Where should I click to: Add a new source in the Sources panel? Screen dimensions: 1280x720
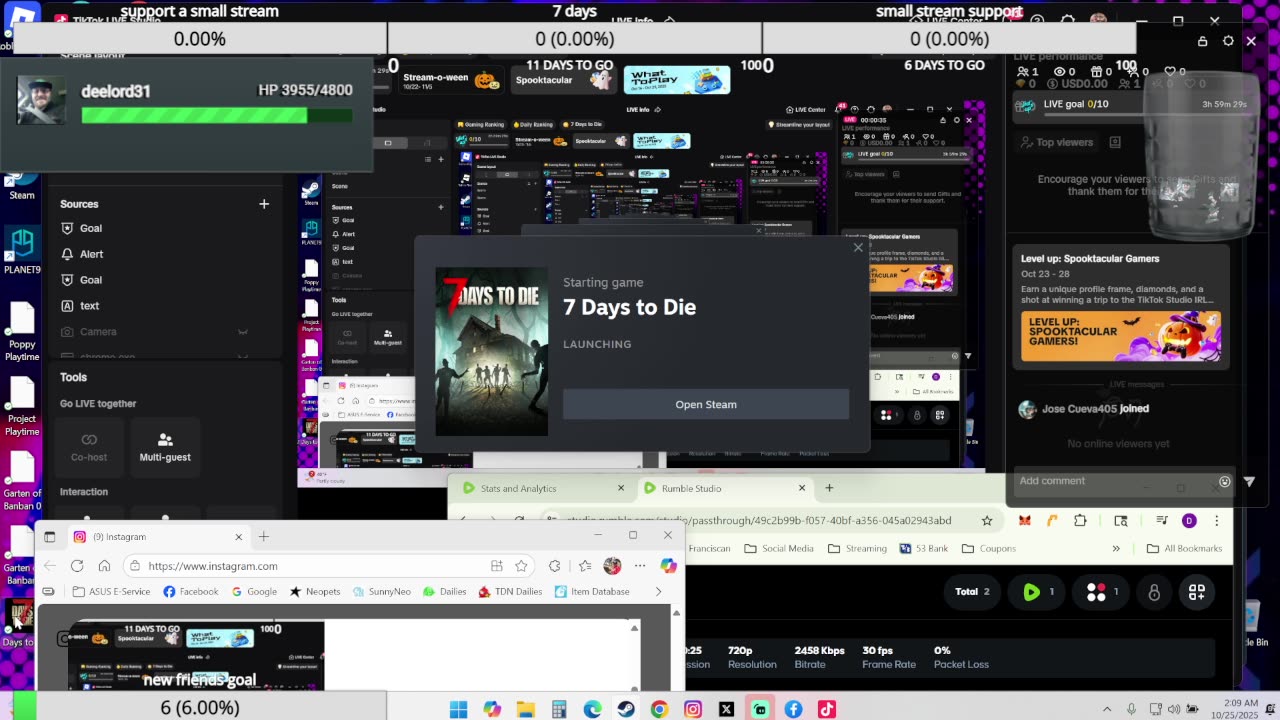[264, 204]
